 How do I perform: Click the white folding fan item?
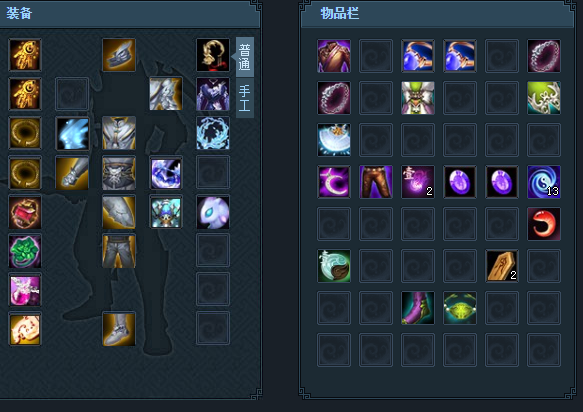(x=334, y=140)
